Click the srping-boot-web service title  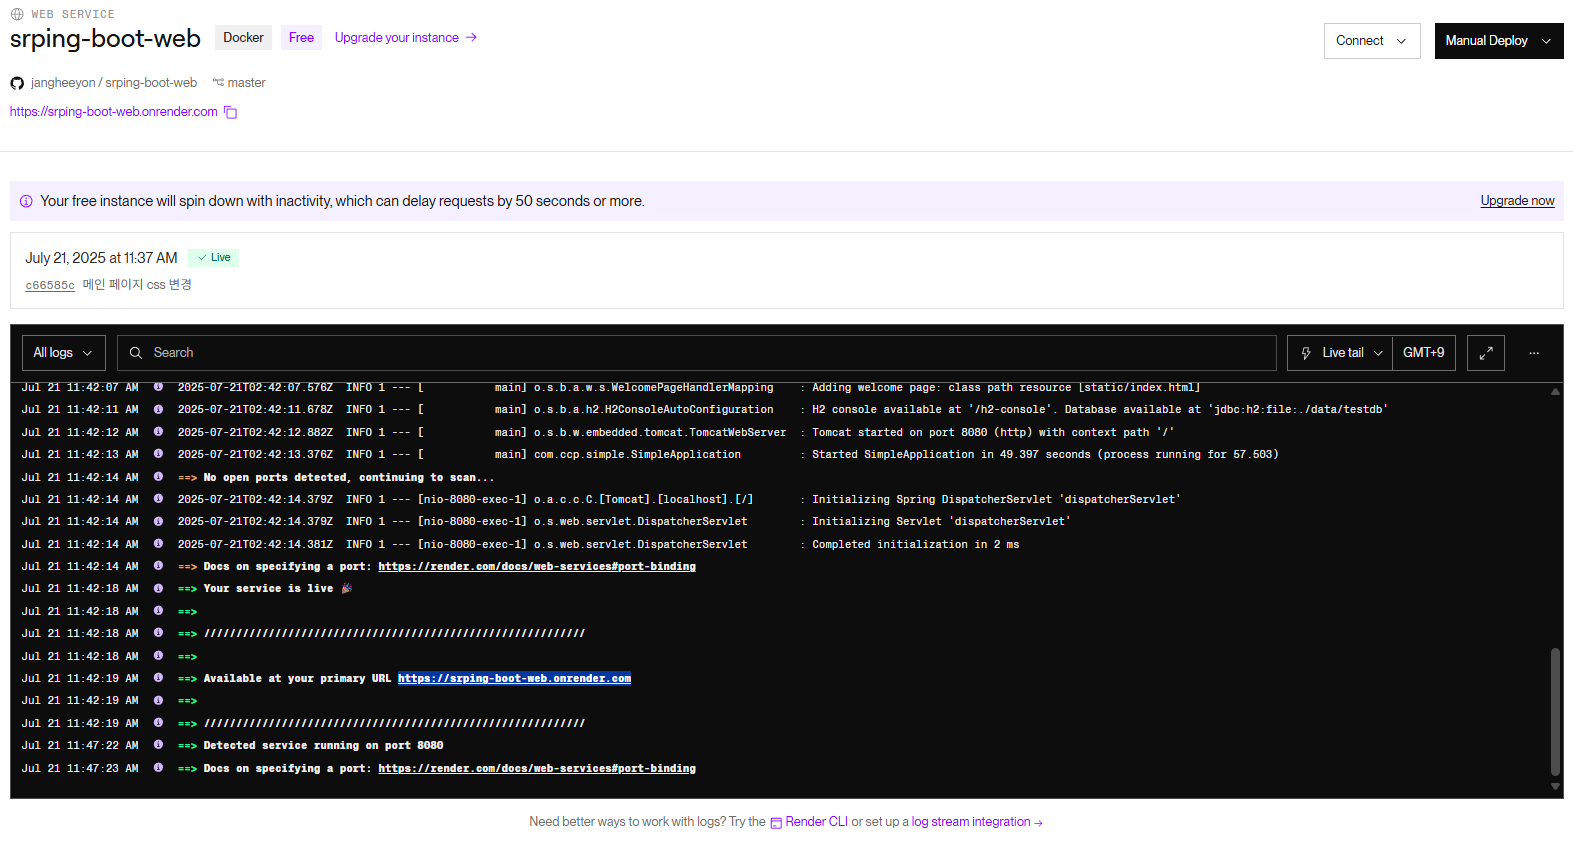click(105, 39)
